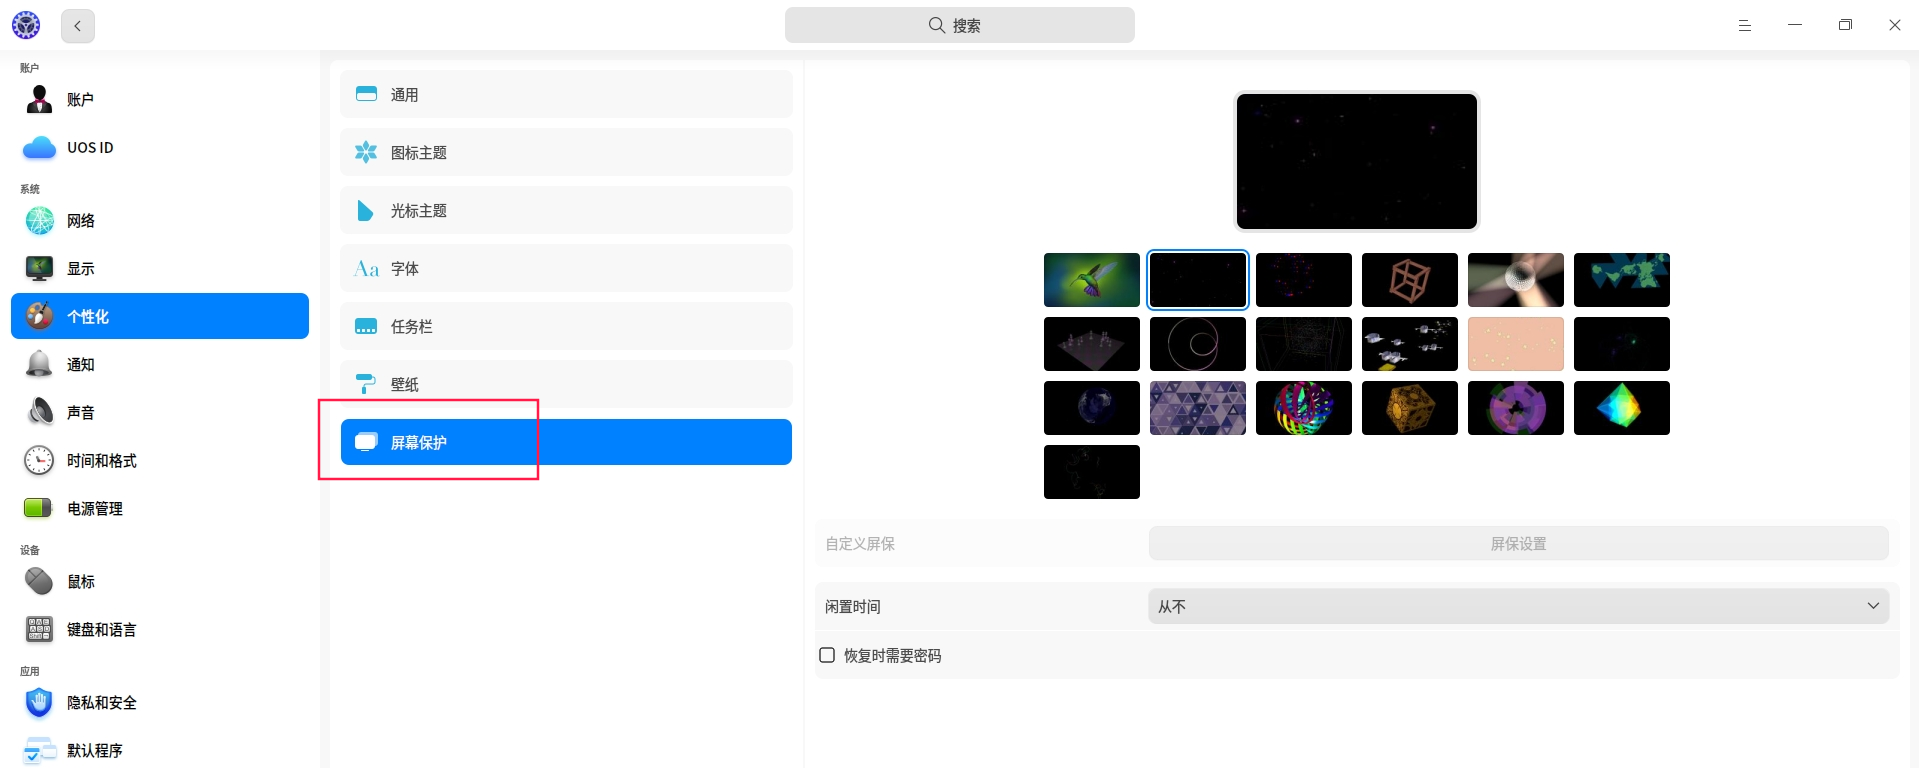Go back with the back arrow button
This screenshot has width=1919, height=768.
[78, 26]
